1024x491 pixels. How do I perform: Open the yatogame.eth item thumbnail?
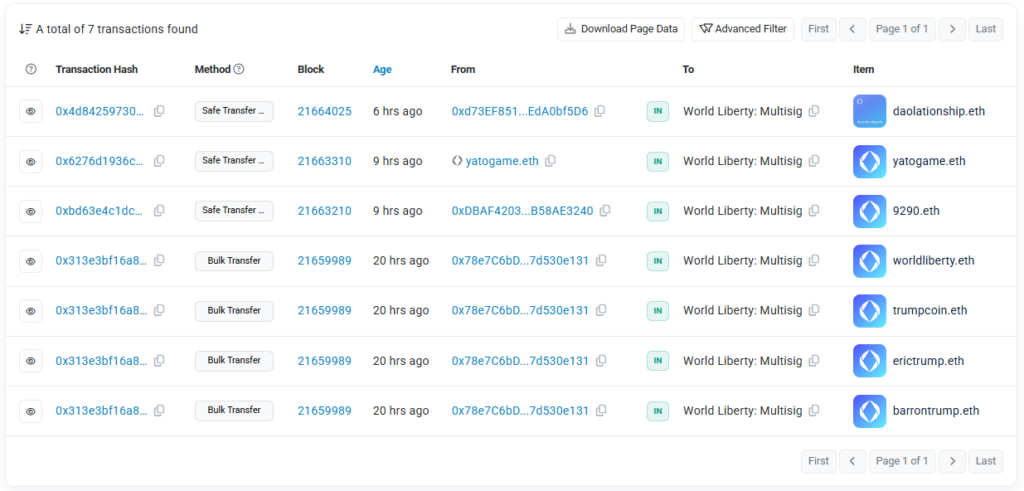click(x=869, y=161)
